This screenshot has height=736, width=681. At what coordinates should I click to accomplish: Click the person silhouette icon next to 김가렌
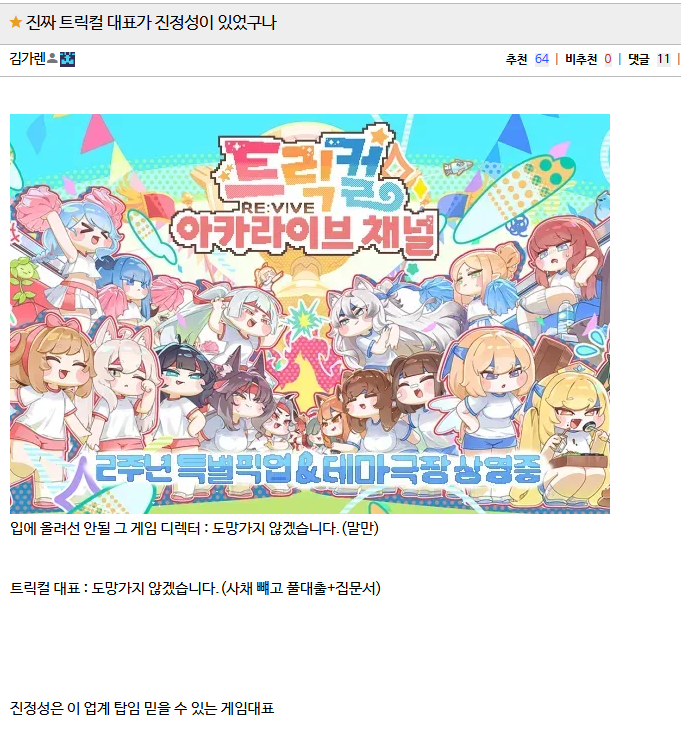point(53,58)
